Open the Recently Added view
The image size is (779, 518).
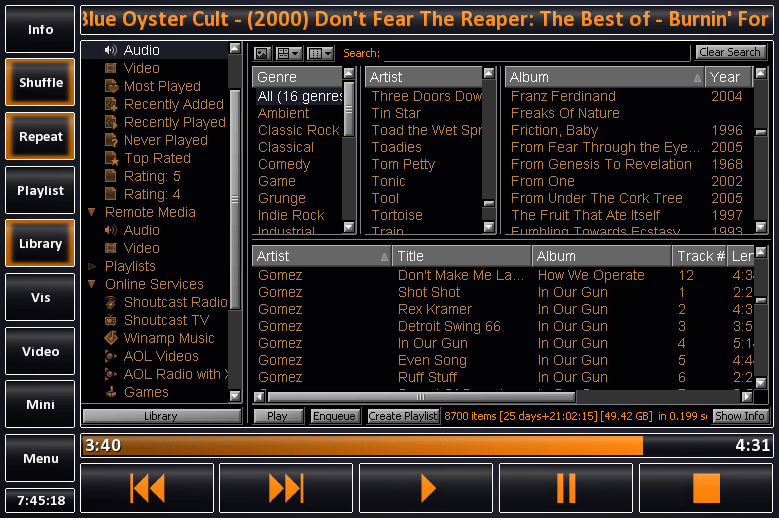(173, 104)
